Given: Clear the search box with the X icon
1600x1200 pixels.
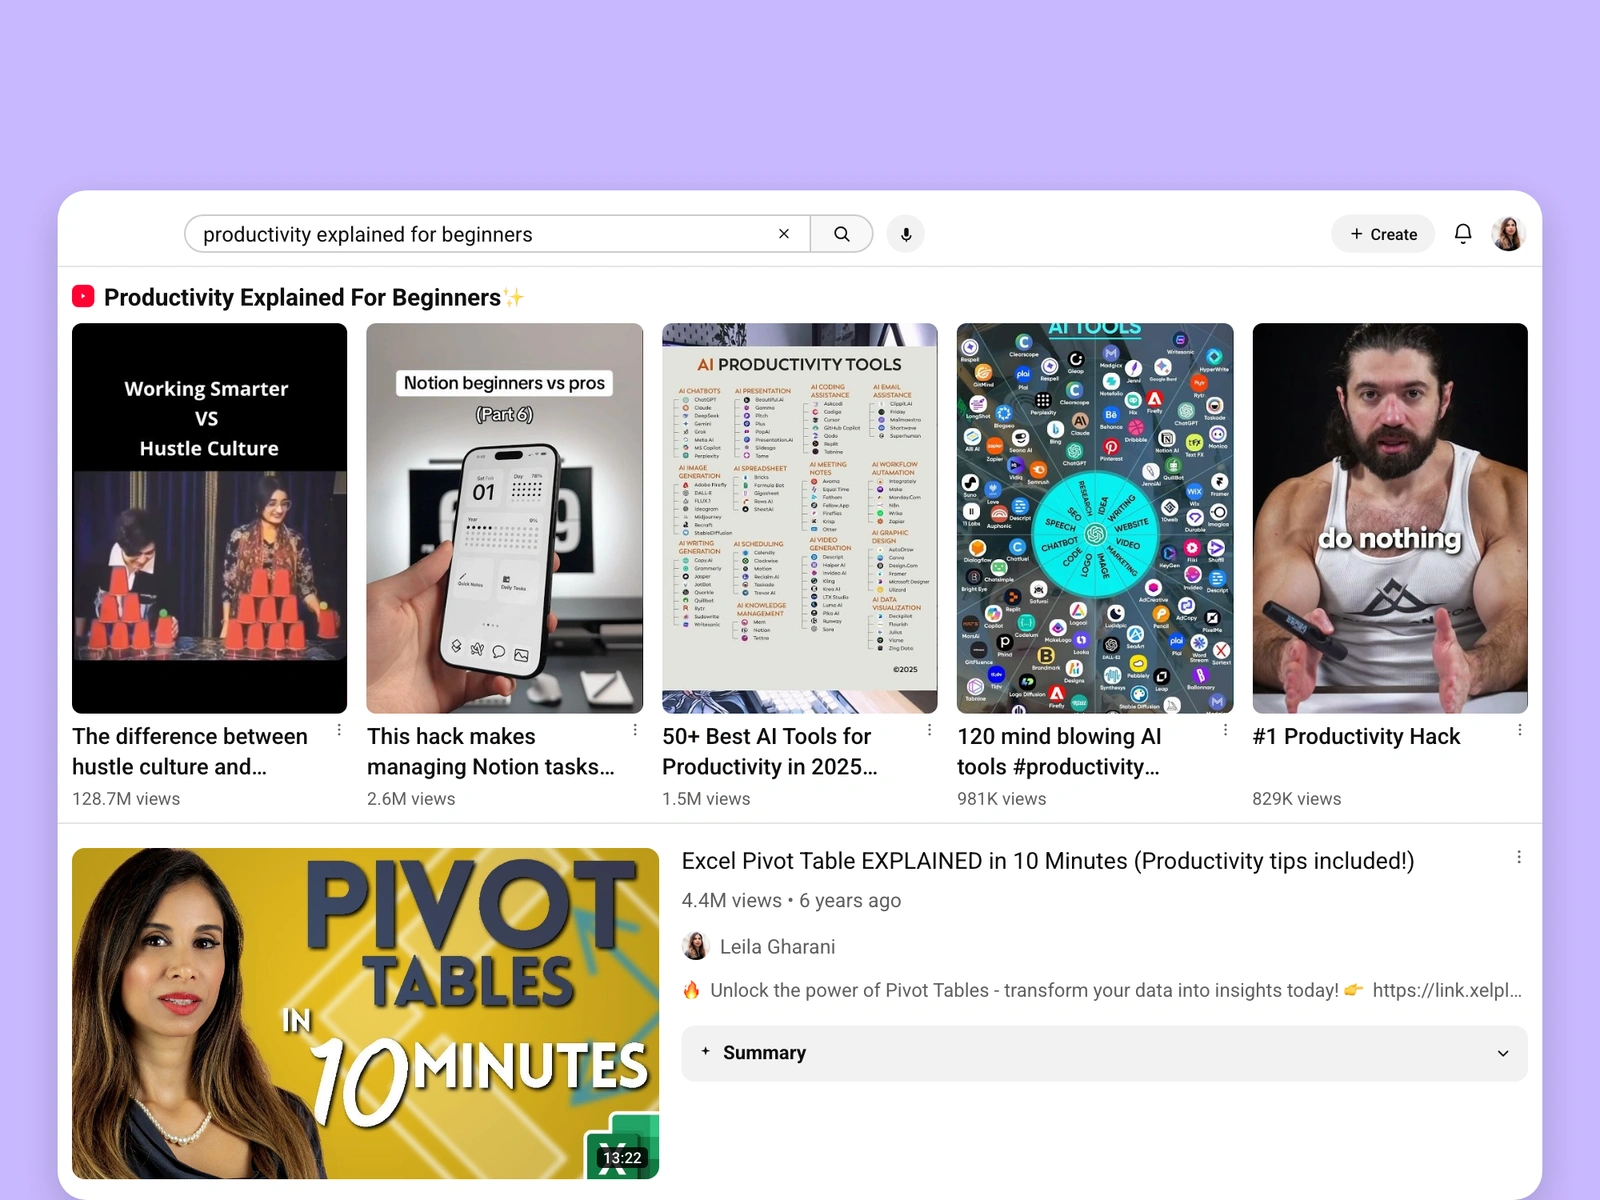Looking at the screenshot, I should pos(784,234).
